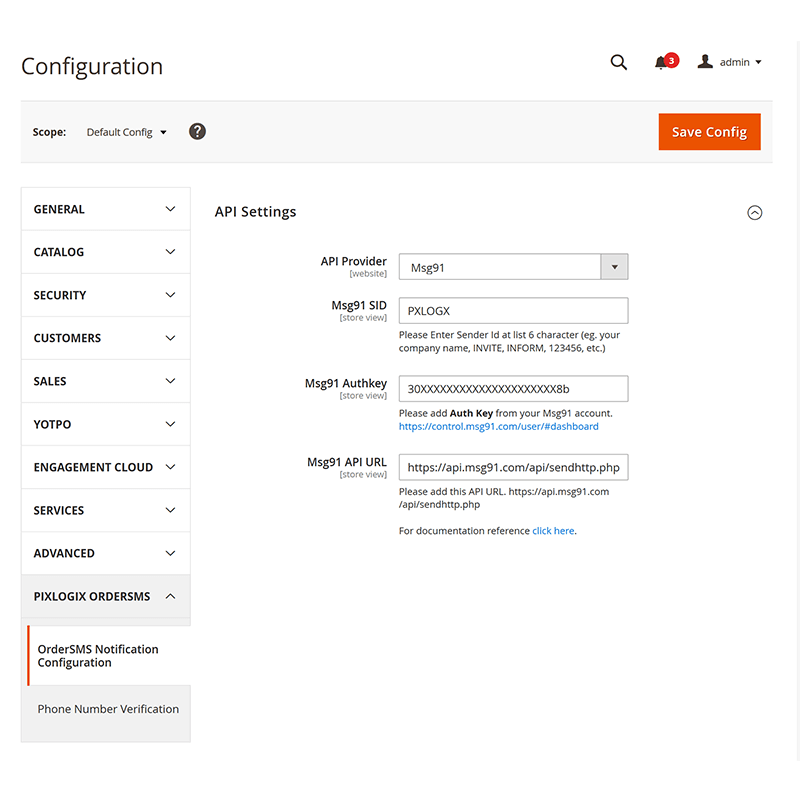Expand the GENERAL section
The image size is (800, 800).
[106, 209]
